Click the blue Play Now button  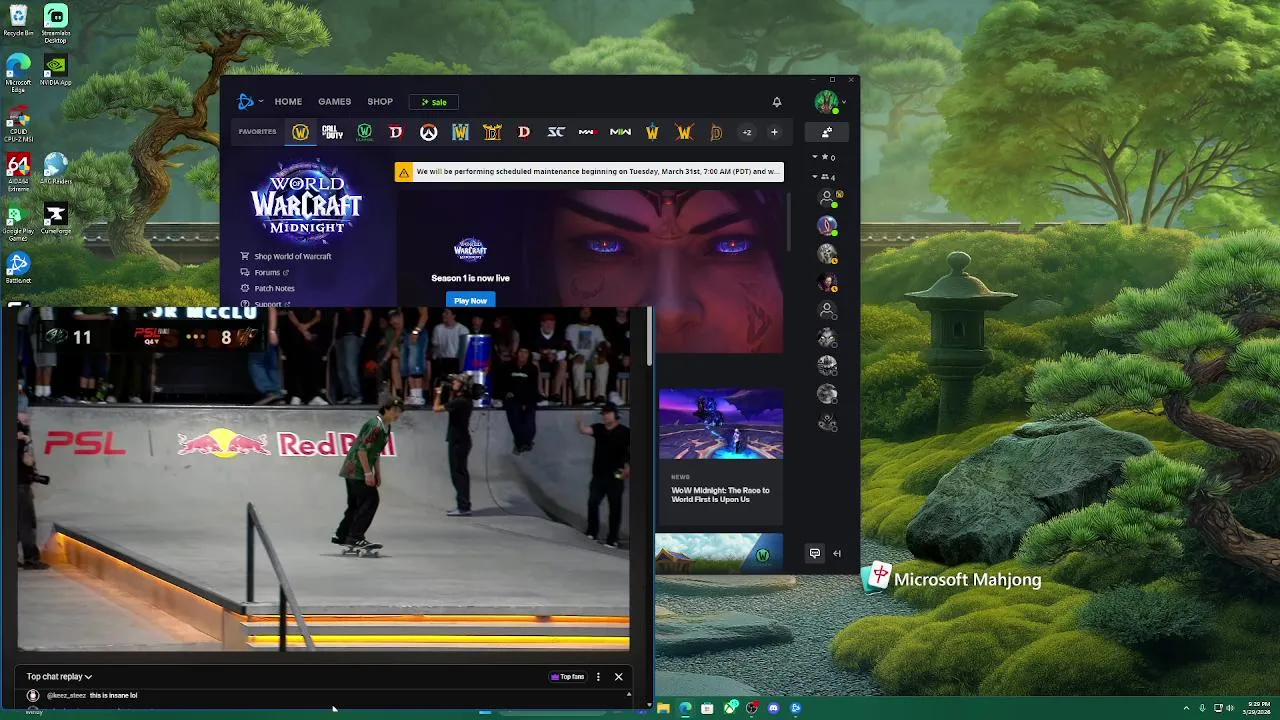[470, 300]
